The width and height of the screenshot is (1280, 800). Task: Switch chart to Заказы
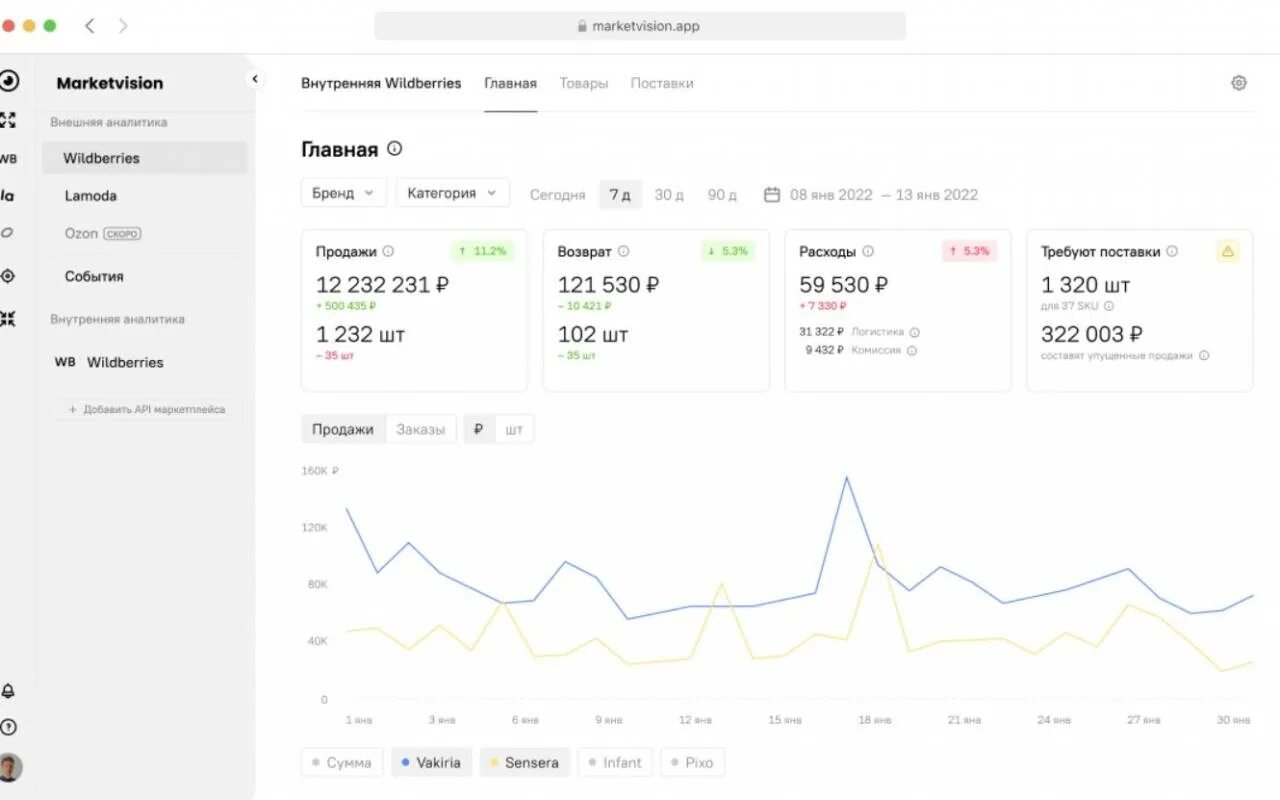(420, 429)
